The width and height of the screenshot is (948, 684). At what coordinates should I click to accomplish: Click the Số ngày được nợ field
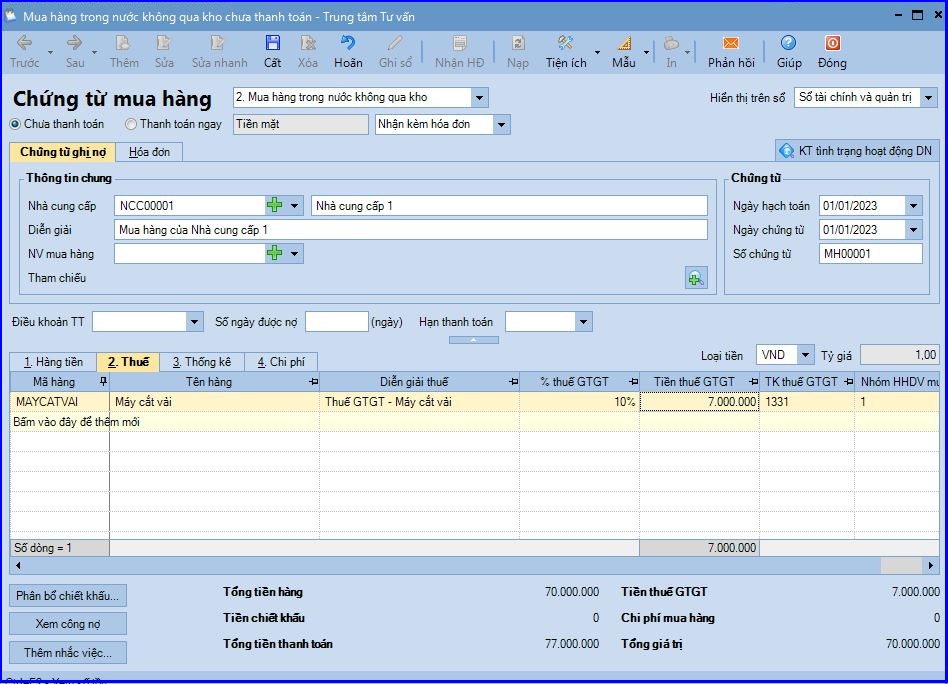coord(337,322)
